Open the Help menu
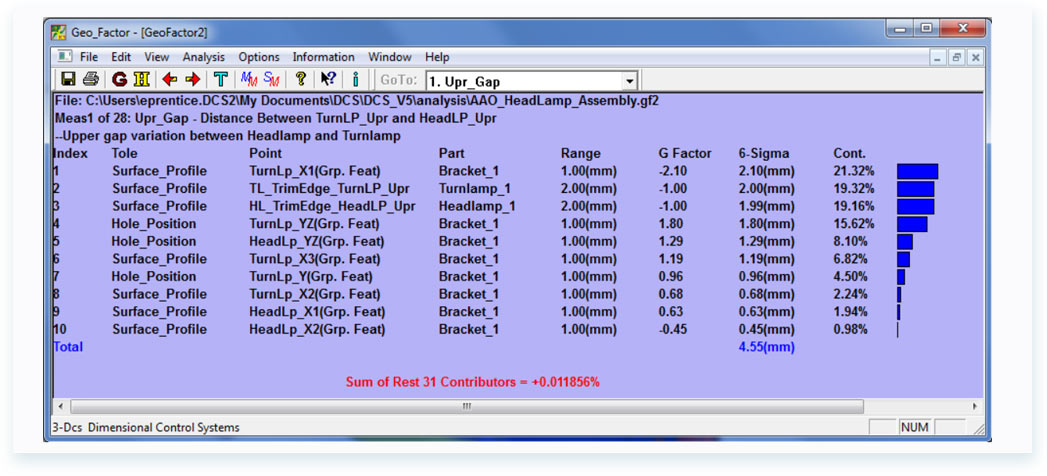The height and width of the screenshot is (476, 1047). pyautogui.click(x=437, y=57)
